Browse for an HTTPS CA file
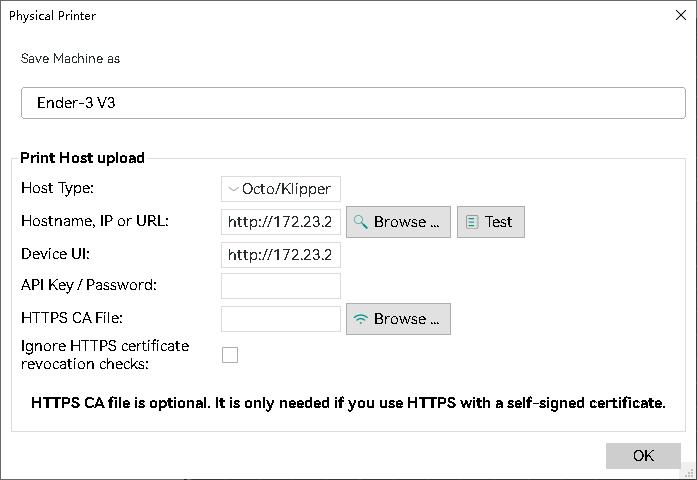 tap(398, 319)
